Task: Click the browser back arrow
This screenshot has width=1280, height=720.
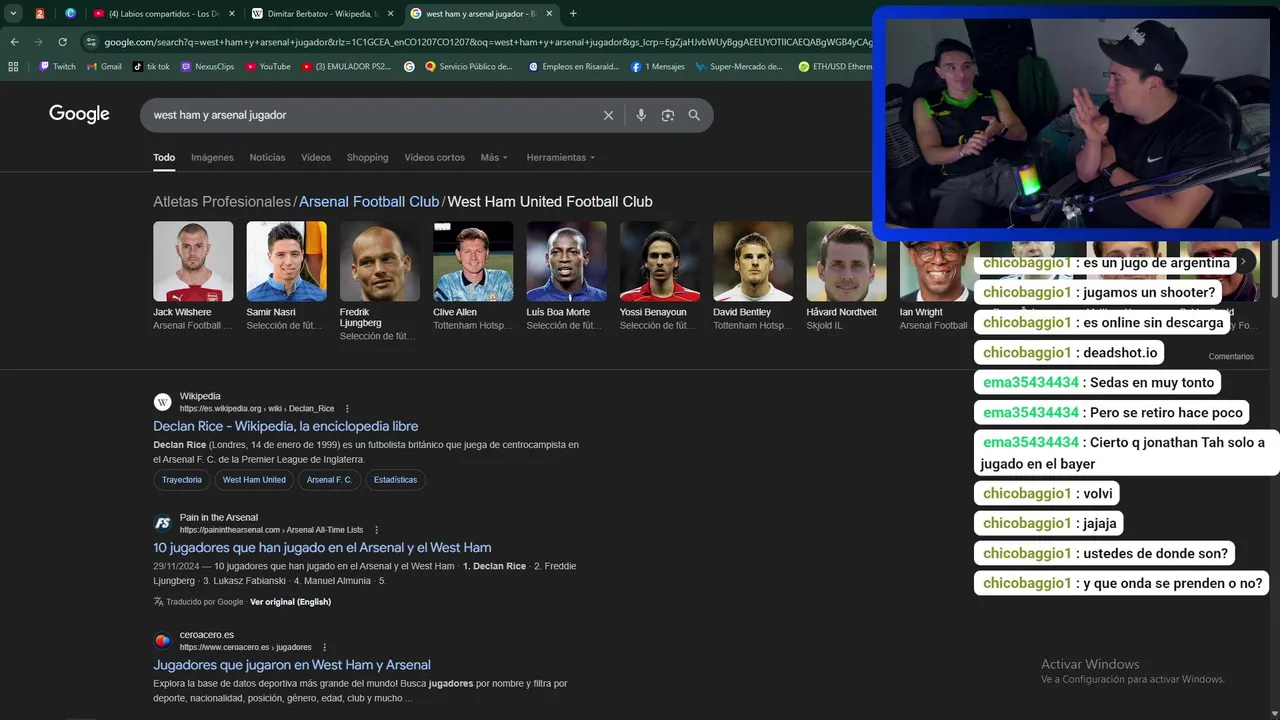Action: pyautogui.click(x=14, y=42)
